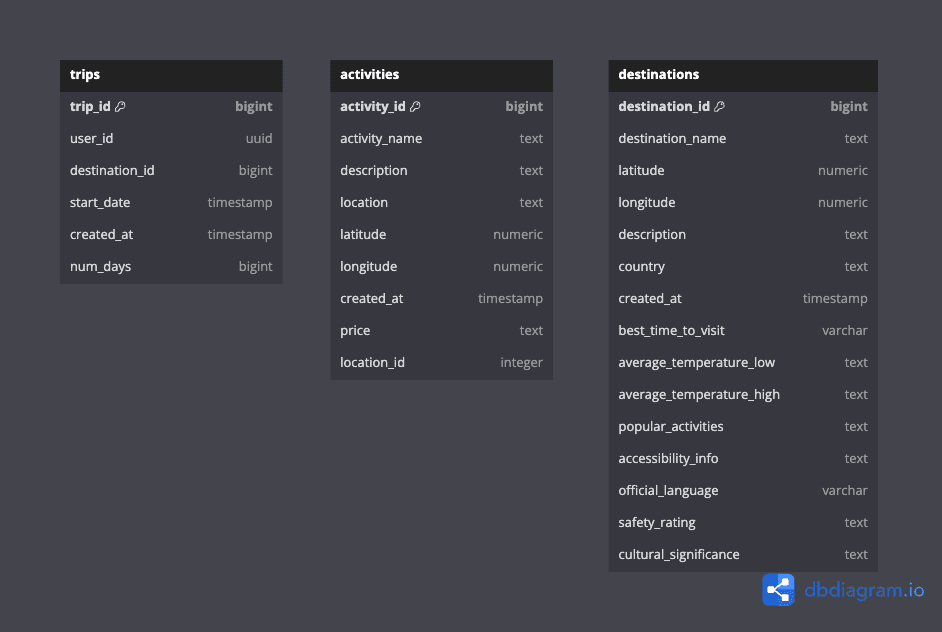Select description field in activities table
This screenshot has height=632, width=942.
coord(442,171)
